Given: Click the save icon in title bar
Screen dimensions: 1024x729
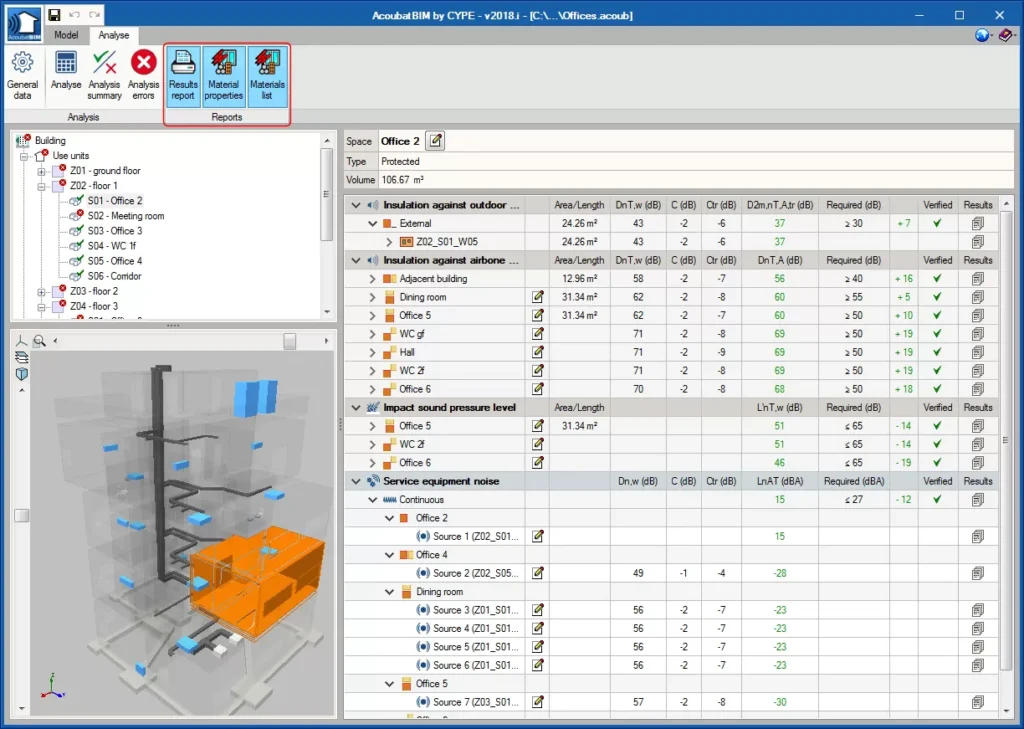Looking at the screenshot, I should pyautogui.click(x=54, y=15).
